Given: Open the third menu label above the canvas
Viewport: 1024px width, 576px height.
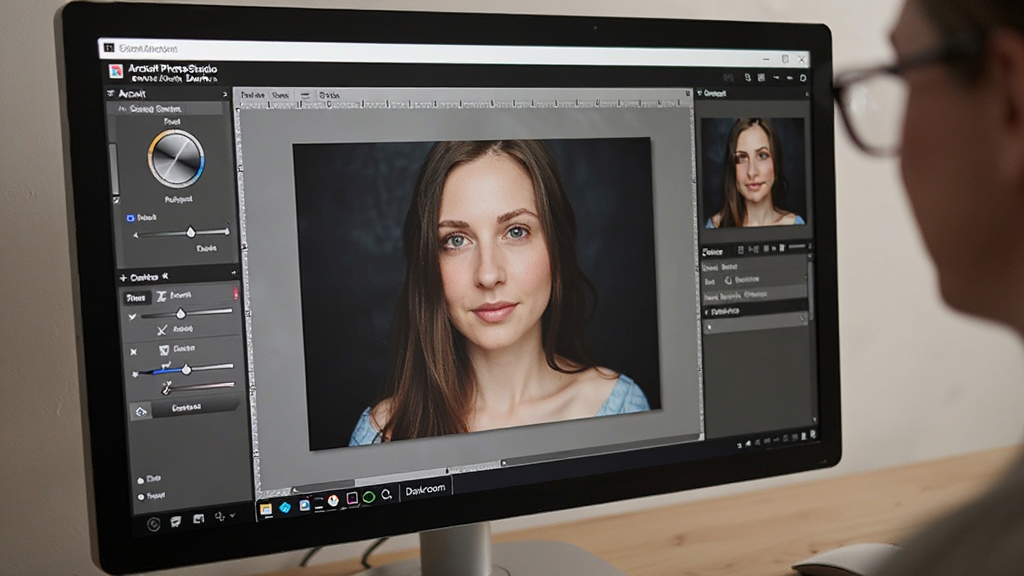Looking at the screenshot, I should (329, 95).
